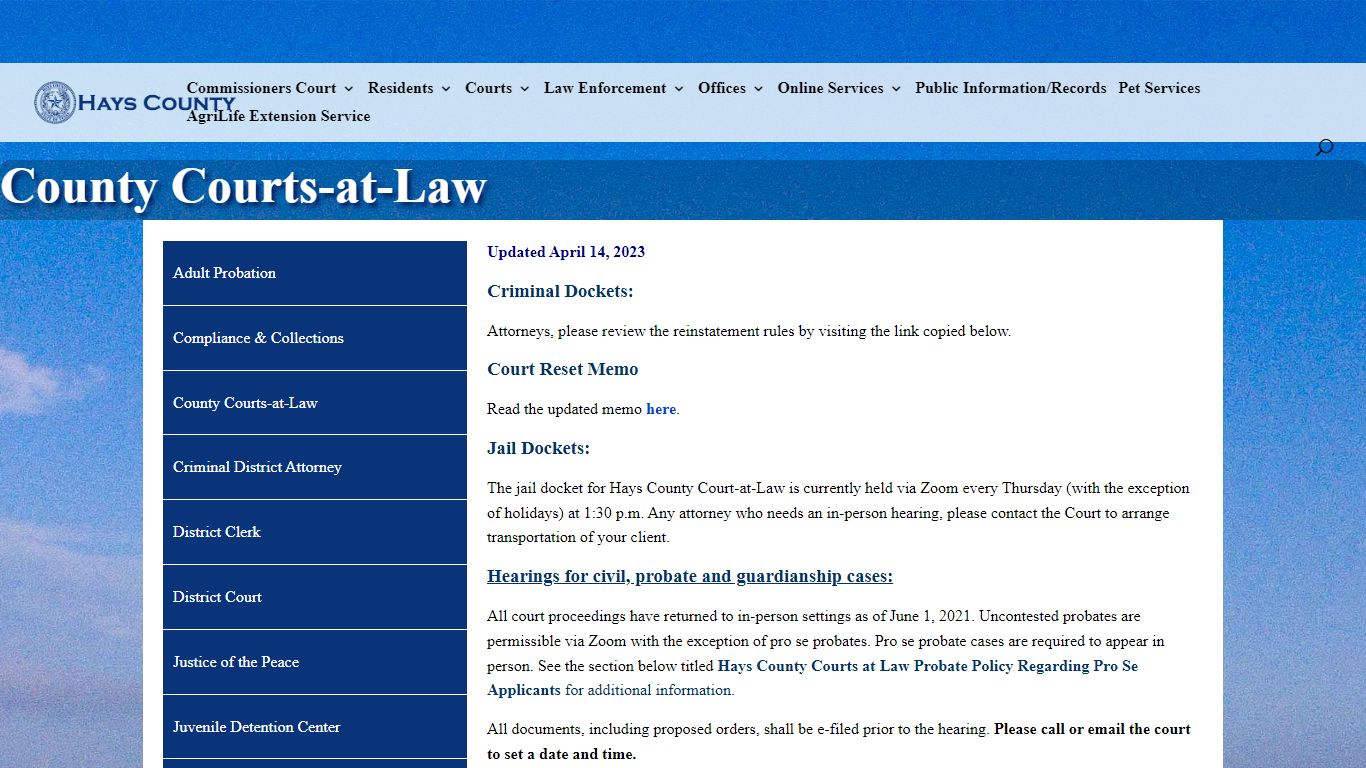Expand Online Services menu chevron
The image size is (1366, 768).
coord(895,89)
